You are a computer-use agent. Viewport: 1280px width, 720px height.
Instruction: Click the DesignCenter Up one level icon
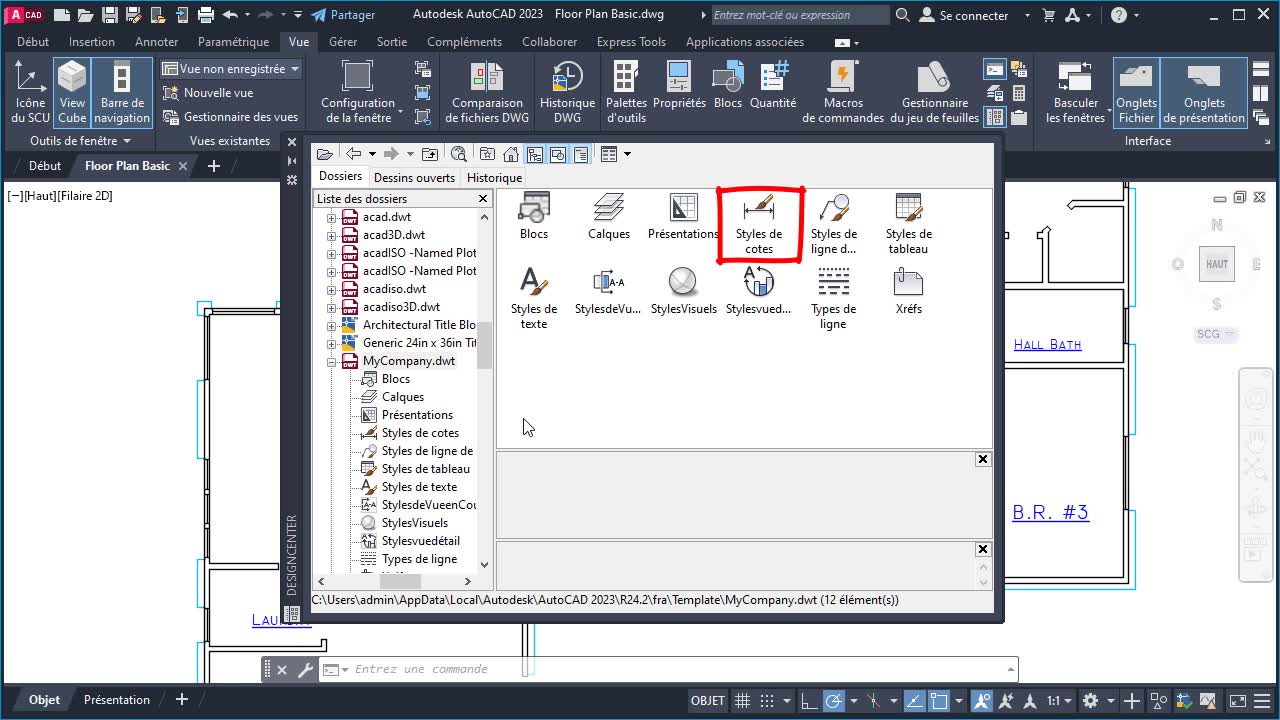coord(430,154)
